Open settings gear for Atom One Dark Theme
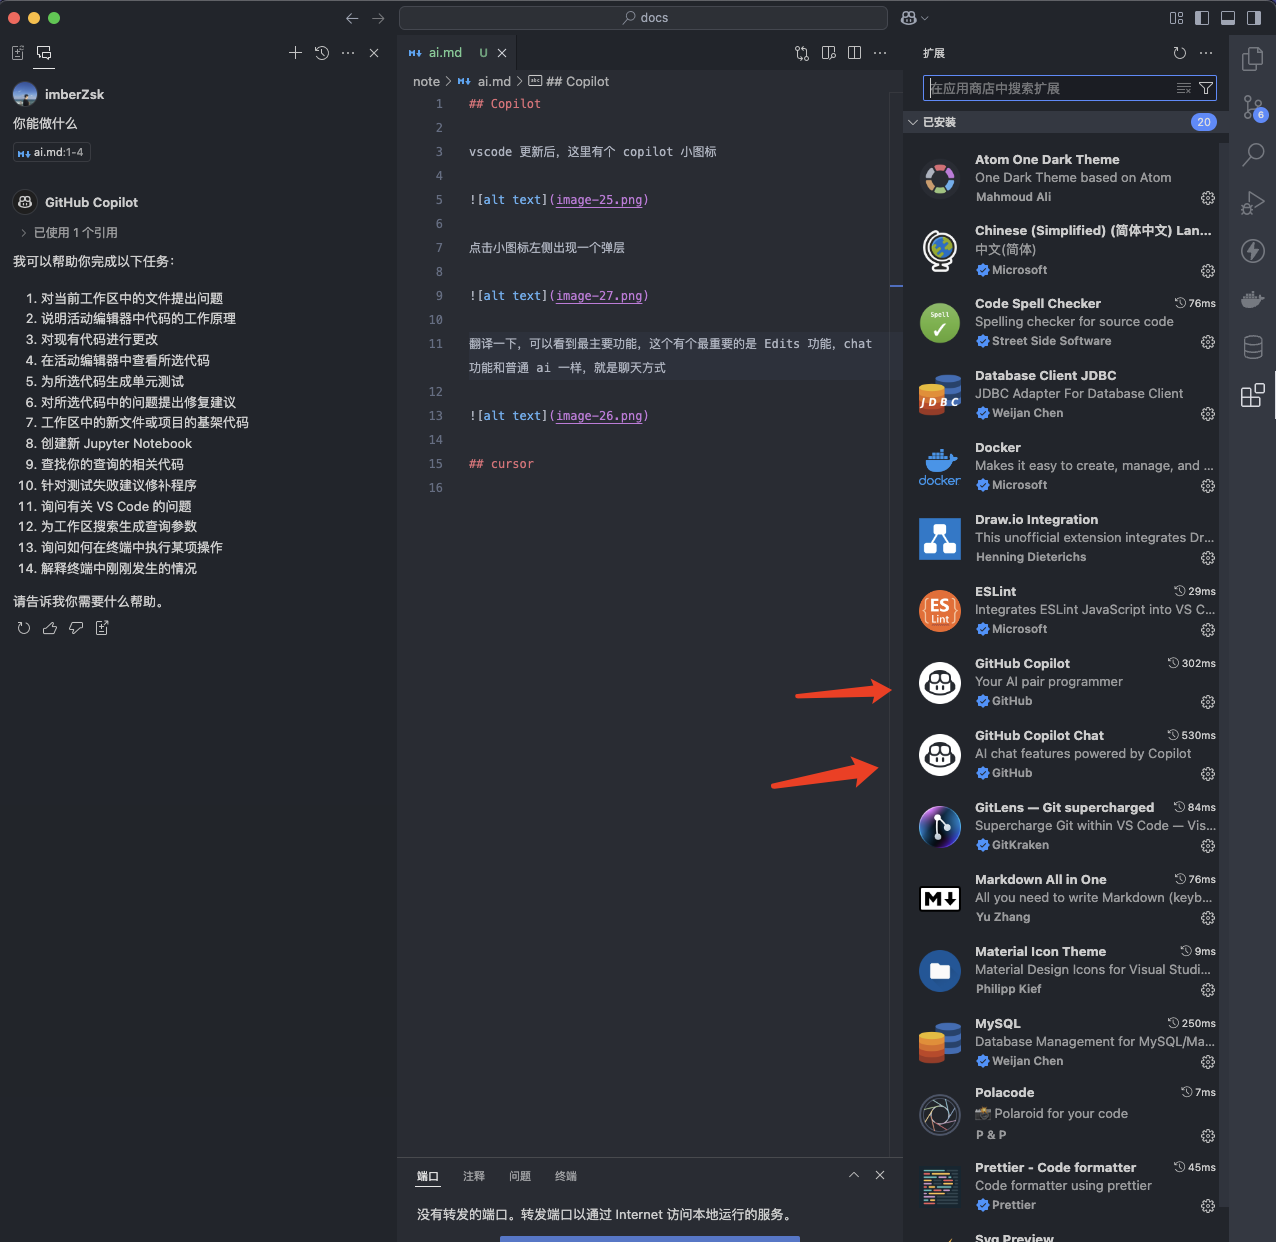The image size is (1276, 1242). pyautogui.click(x=1208, y=198)
